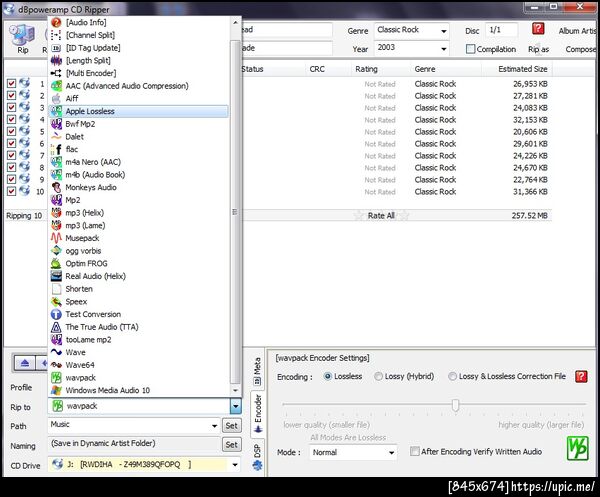Choose Shorten from encoder list
This screenshot has height=497, width=600.
[x=139, y=289]
